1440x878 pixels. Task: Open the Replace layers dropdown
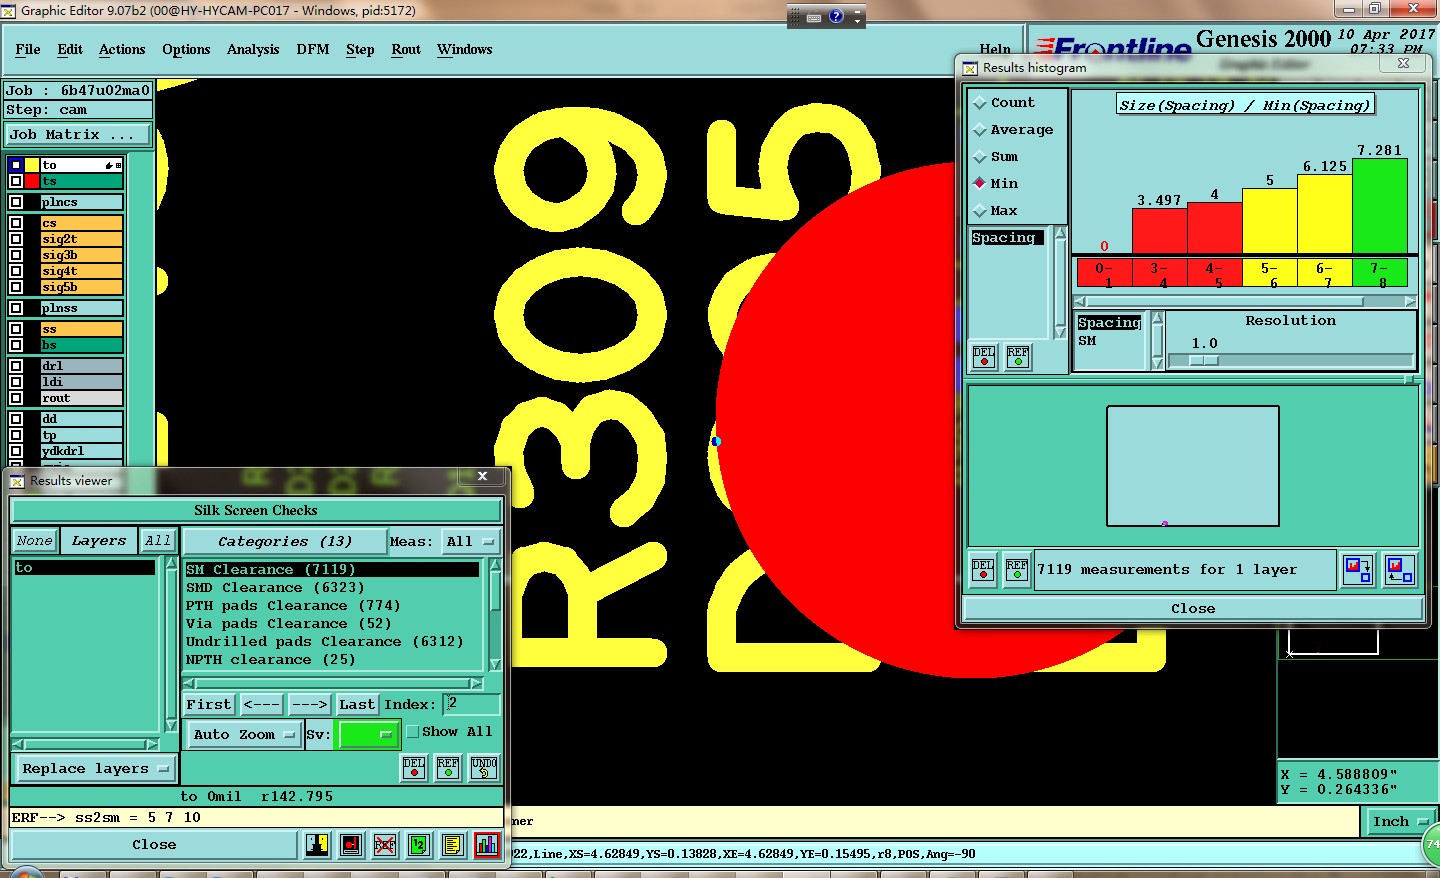pos(95,769)
